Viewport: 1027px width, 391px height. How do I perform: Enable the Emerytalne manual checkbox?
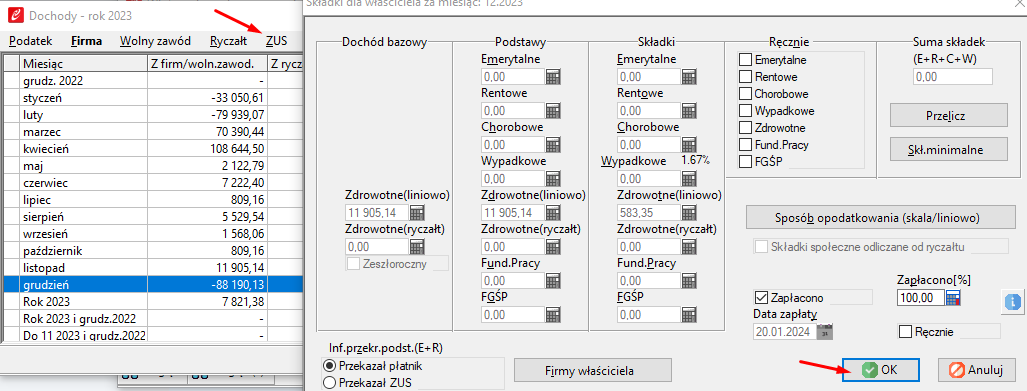[745, 60]
